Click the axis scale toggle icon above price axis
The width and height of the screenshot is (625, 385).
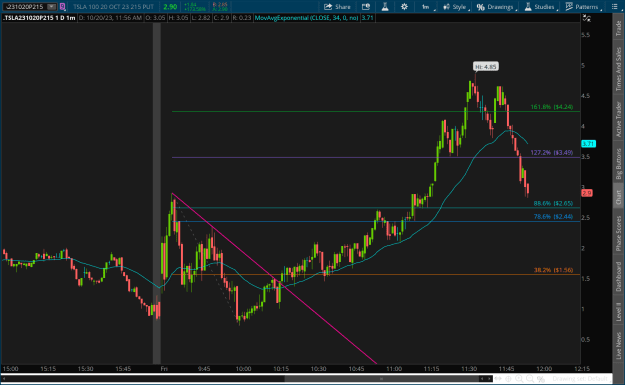point(587,18)
